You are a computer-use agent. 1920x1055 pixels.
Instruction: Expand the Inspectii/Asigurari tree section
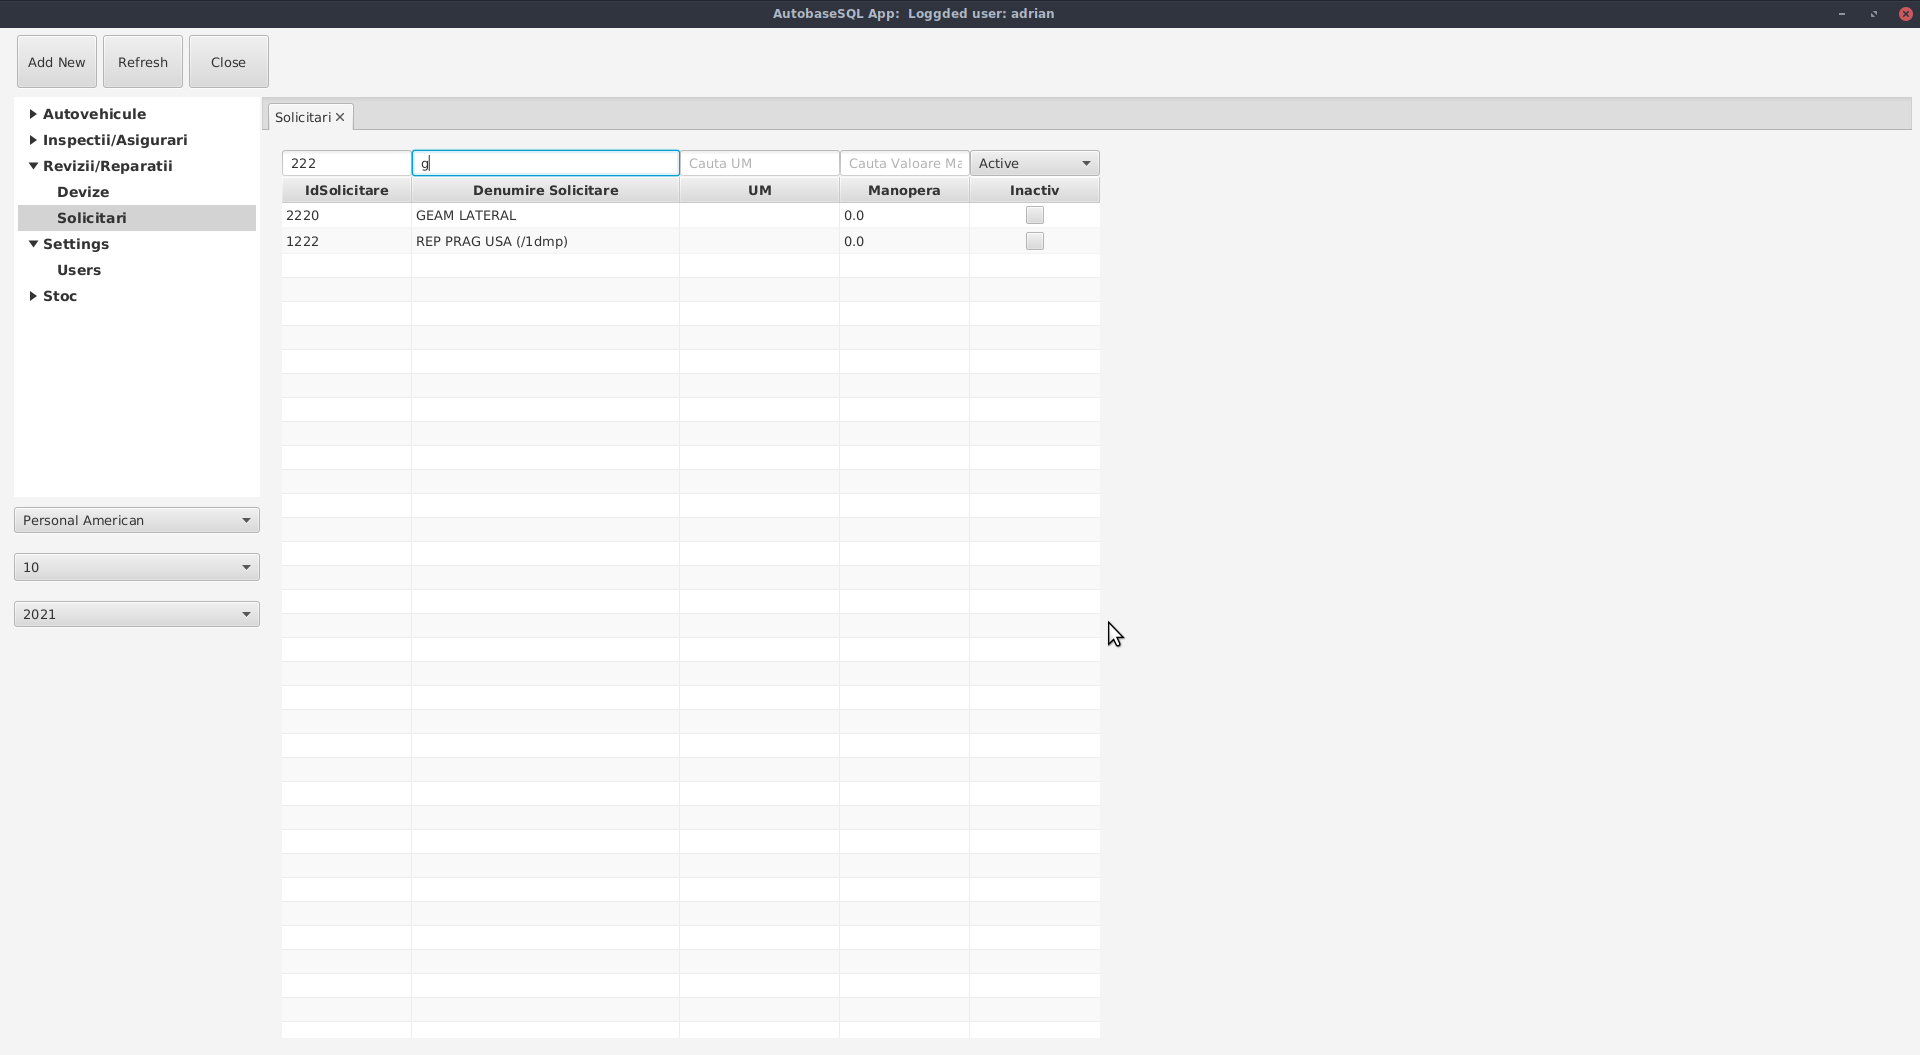(33, 140)
